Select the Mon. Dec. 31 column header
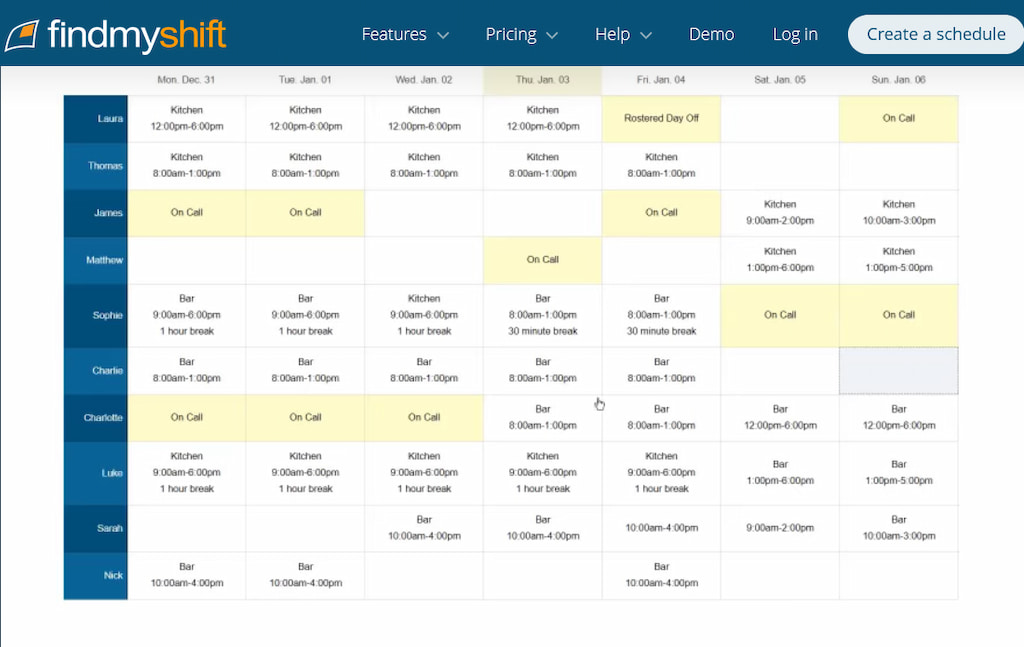This screenshot has width=1024, height=647. (186, 80)
